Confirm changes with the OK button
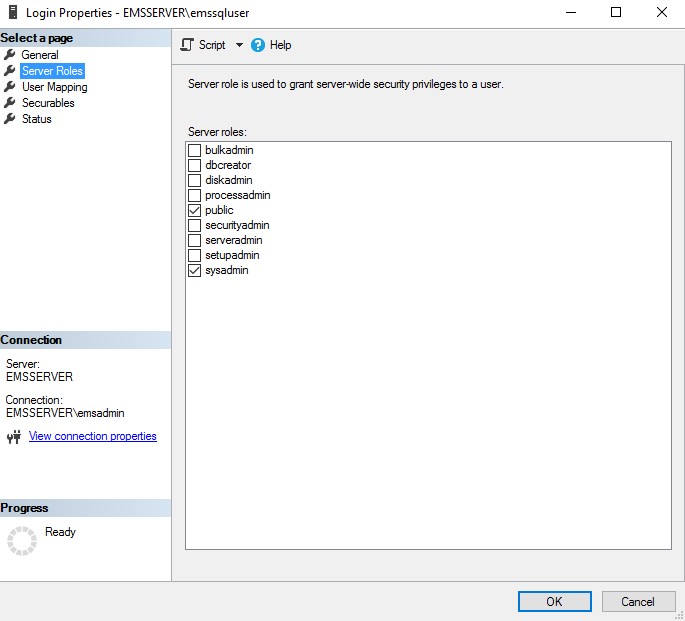The image size is (685, 621). pyautogui.click(x=554, y=601)
